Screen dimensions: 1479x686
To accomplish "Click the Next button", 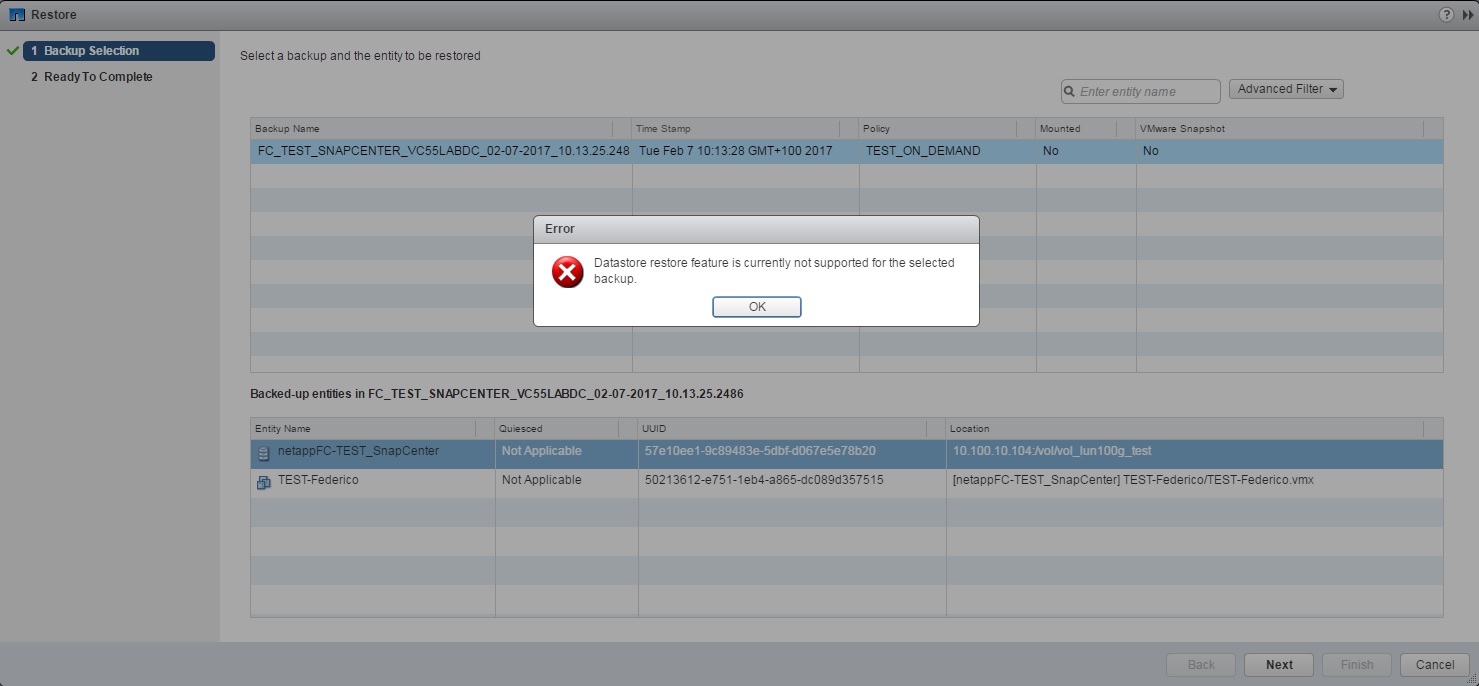I will point(1279,665).
